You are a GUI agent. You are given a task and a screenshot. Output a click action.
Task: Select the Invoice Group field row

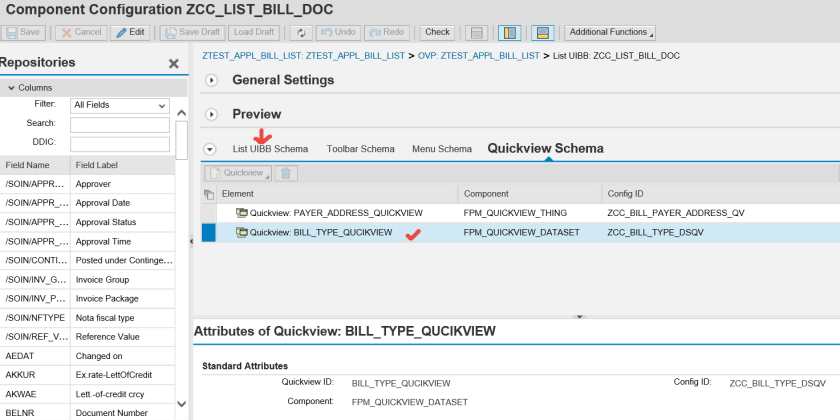pos(87,280)
